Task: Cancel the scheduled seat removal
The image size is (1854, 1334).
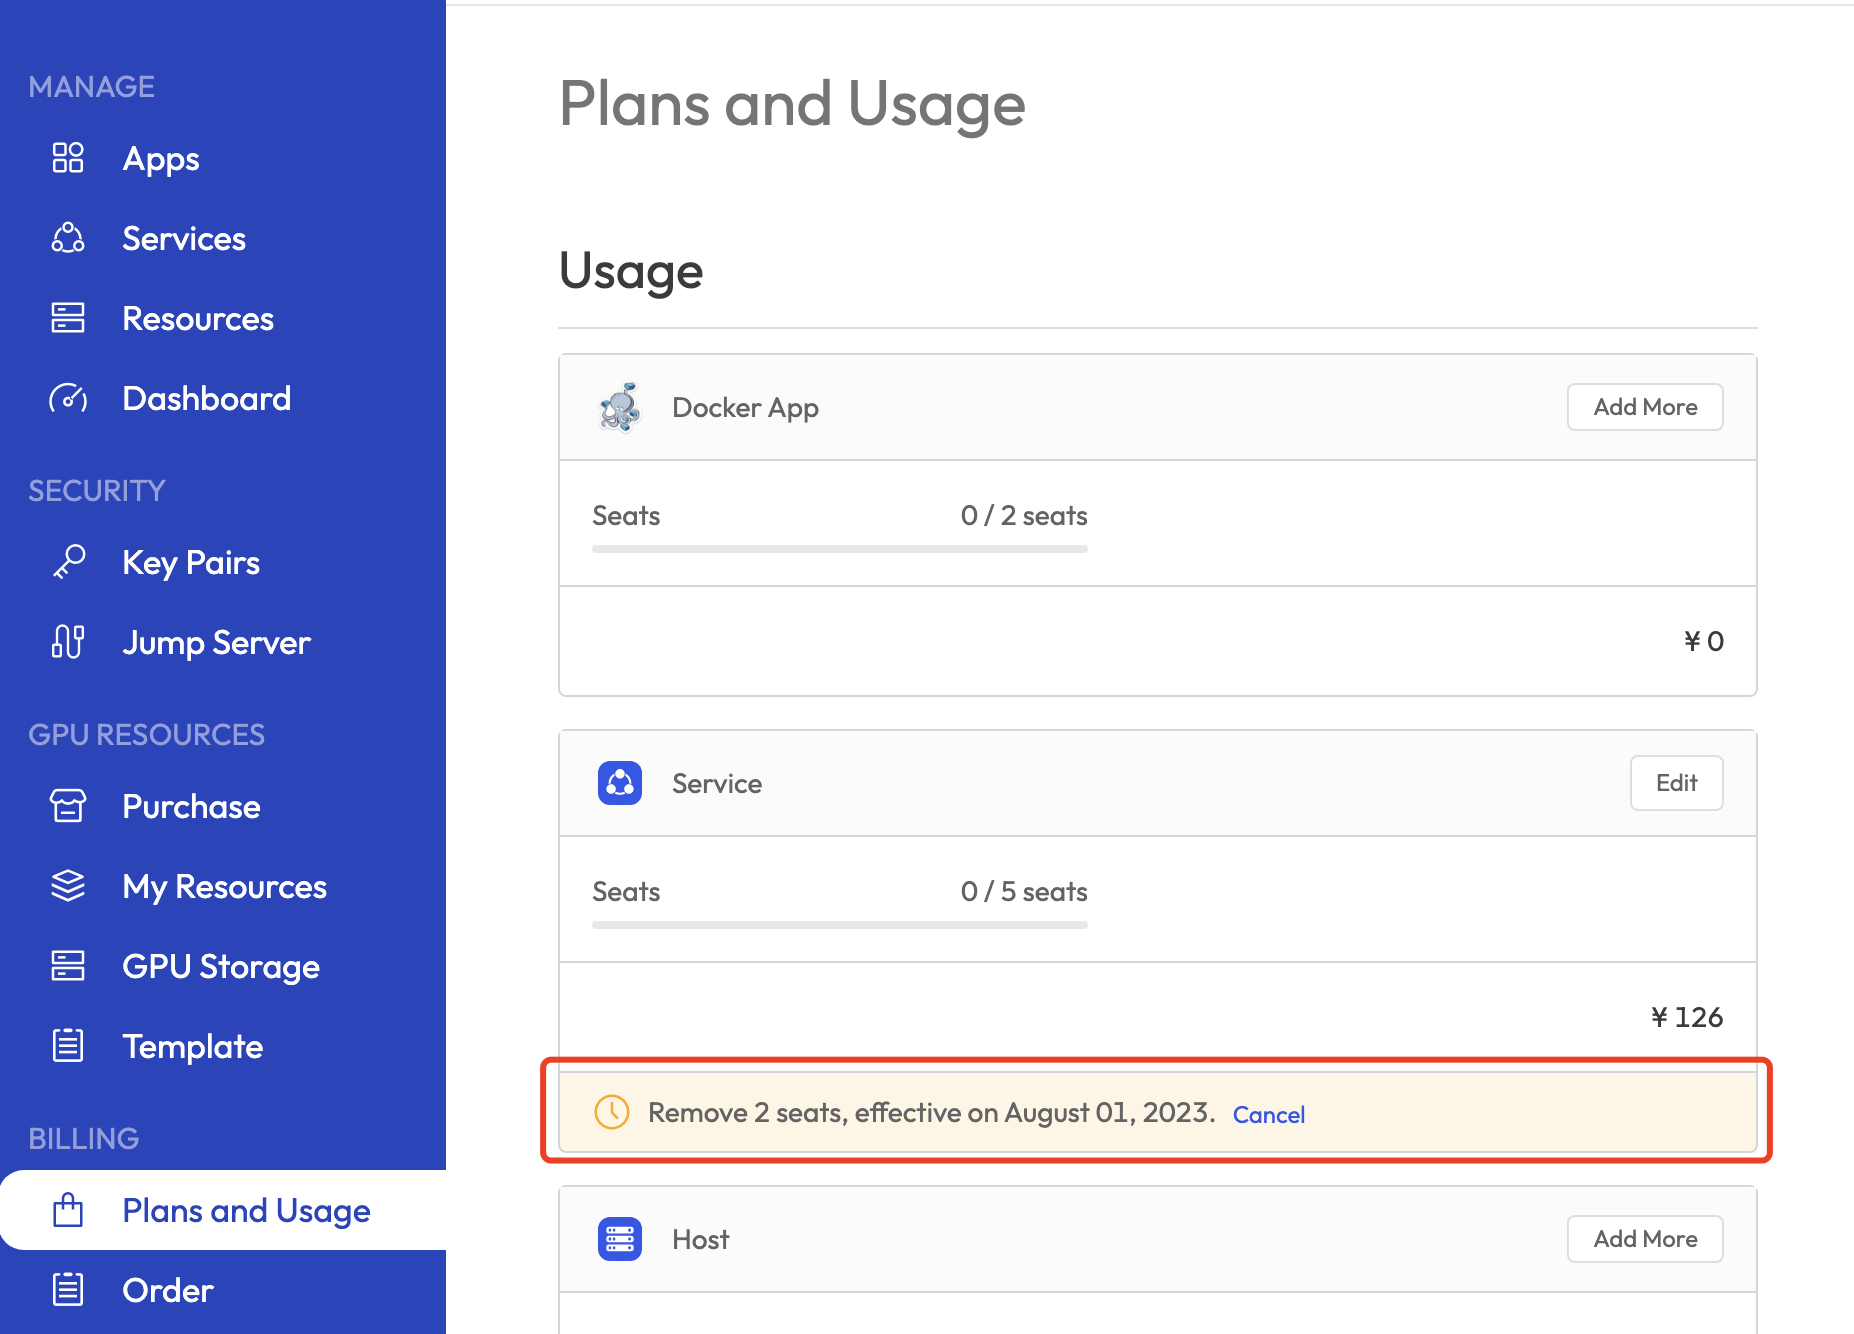Action: click(x=1268, y=1114)
